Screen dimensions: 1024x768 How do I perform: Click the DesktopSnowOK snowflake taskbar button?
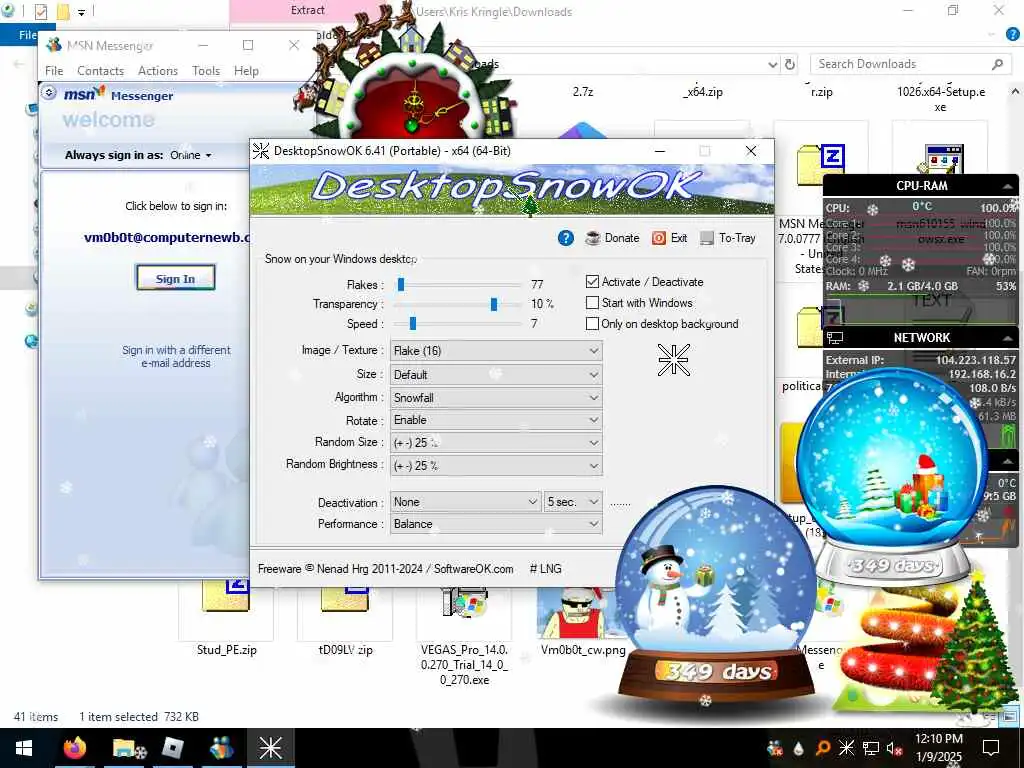[x=270, y=748]
